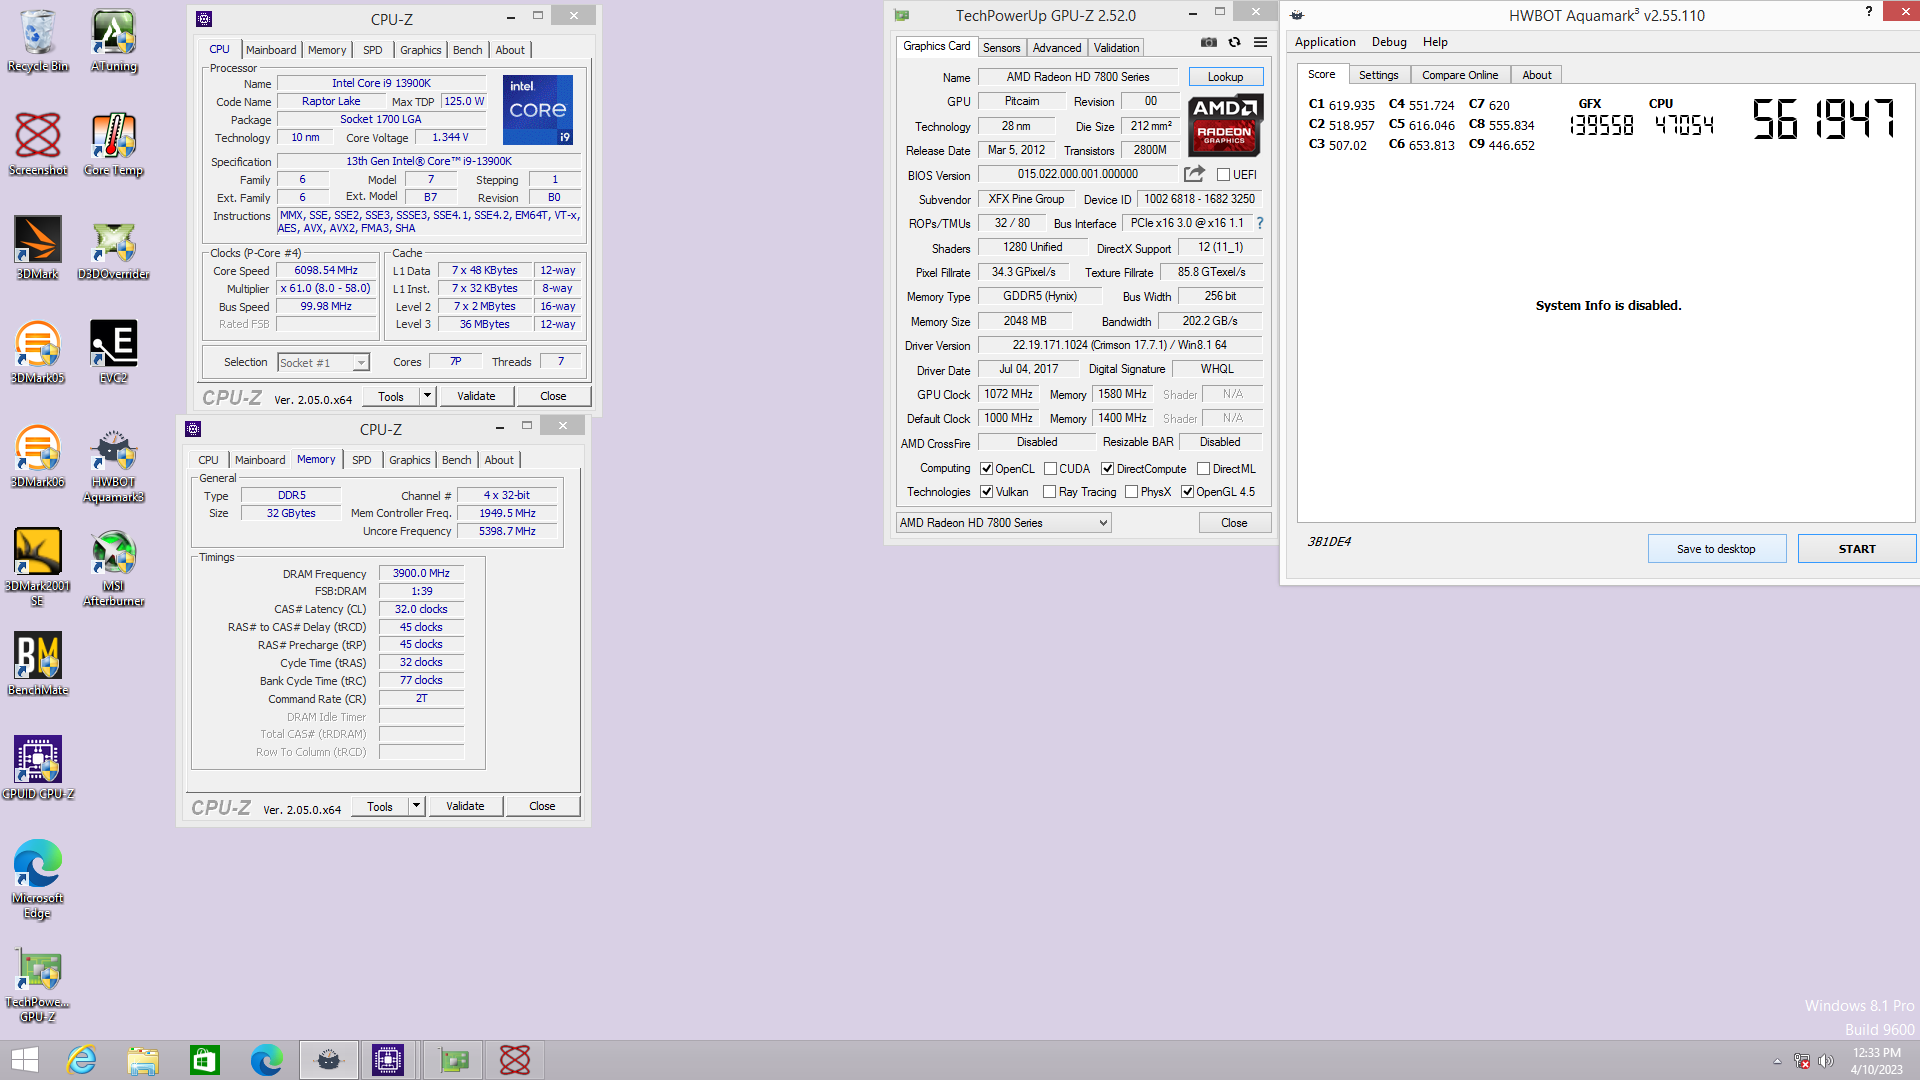Switch to Mainboard tab in top CPU-Z
This screenshot has height=1080, width=1920.
(271, 50)
